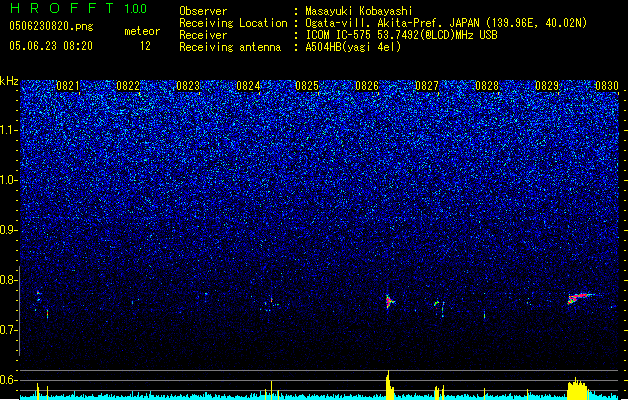Click the 0822 time marker
The height and width of the screenshot is (400, 629).
click(x=128, y=86)
